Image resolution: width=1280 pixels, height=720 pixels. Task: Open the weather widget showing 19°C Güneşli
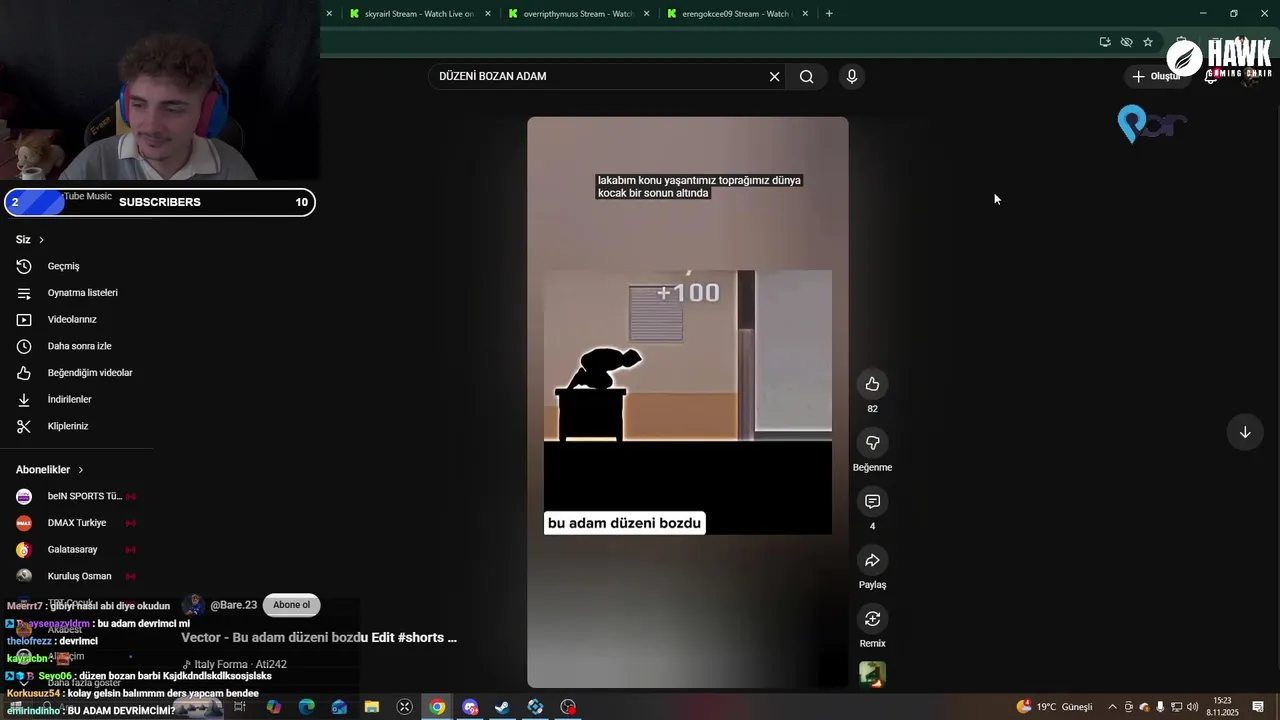point(1055,707)
